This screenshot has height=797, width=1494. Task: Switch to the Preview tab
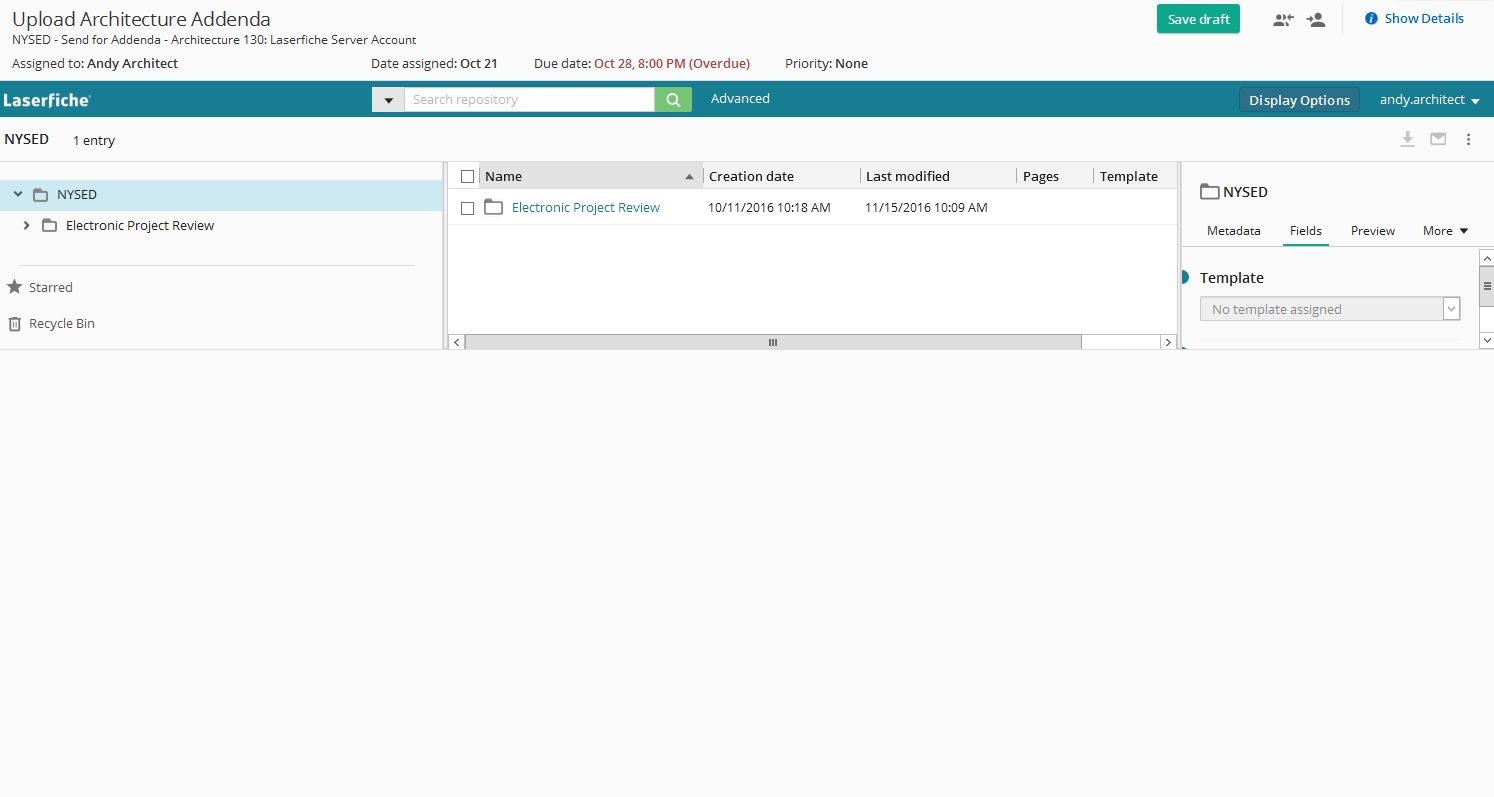click(x=1372, y=231)
